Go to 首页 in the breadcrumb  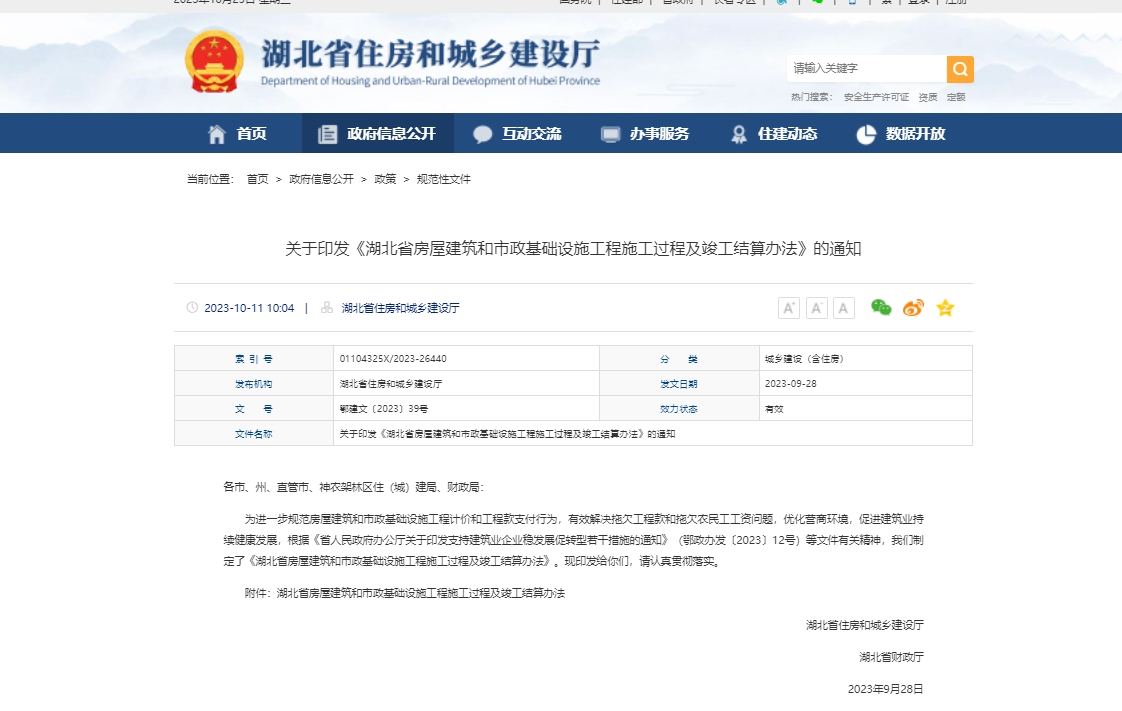click(x=258, y=180)
